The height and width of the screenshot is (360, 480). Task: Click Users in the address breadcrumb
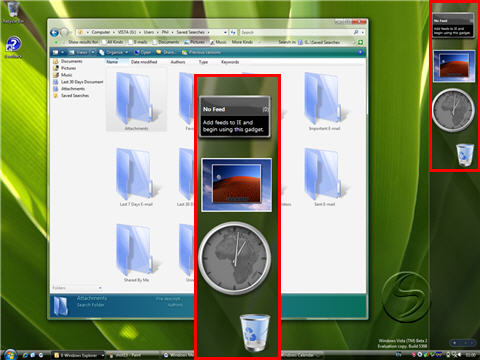click(149, 32)
